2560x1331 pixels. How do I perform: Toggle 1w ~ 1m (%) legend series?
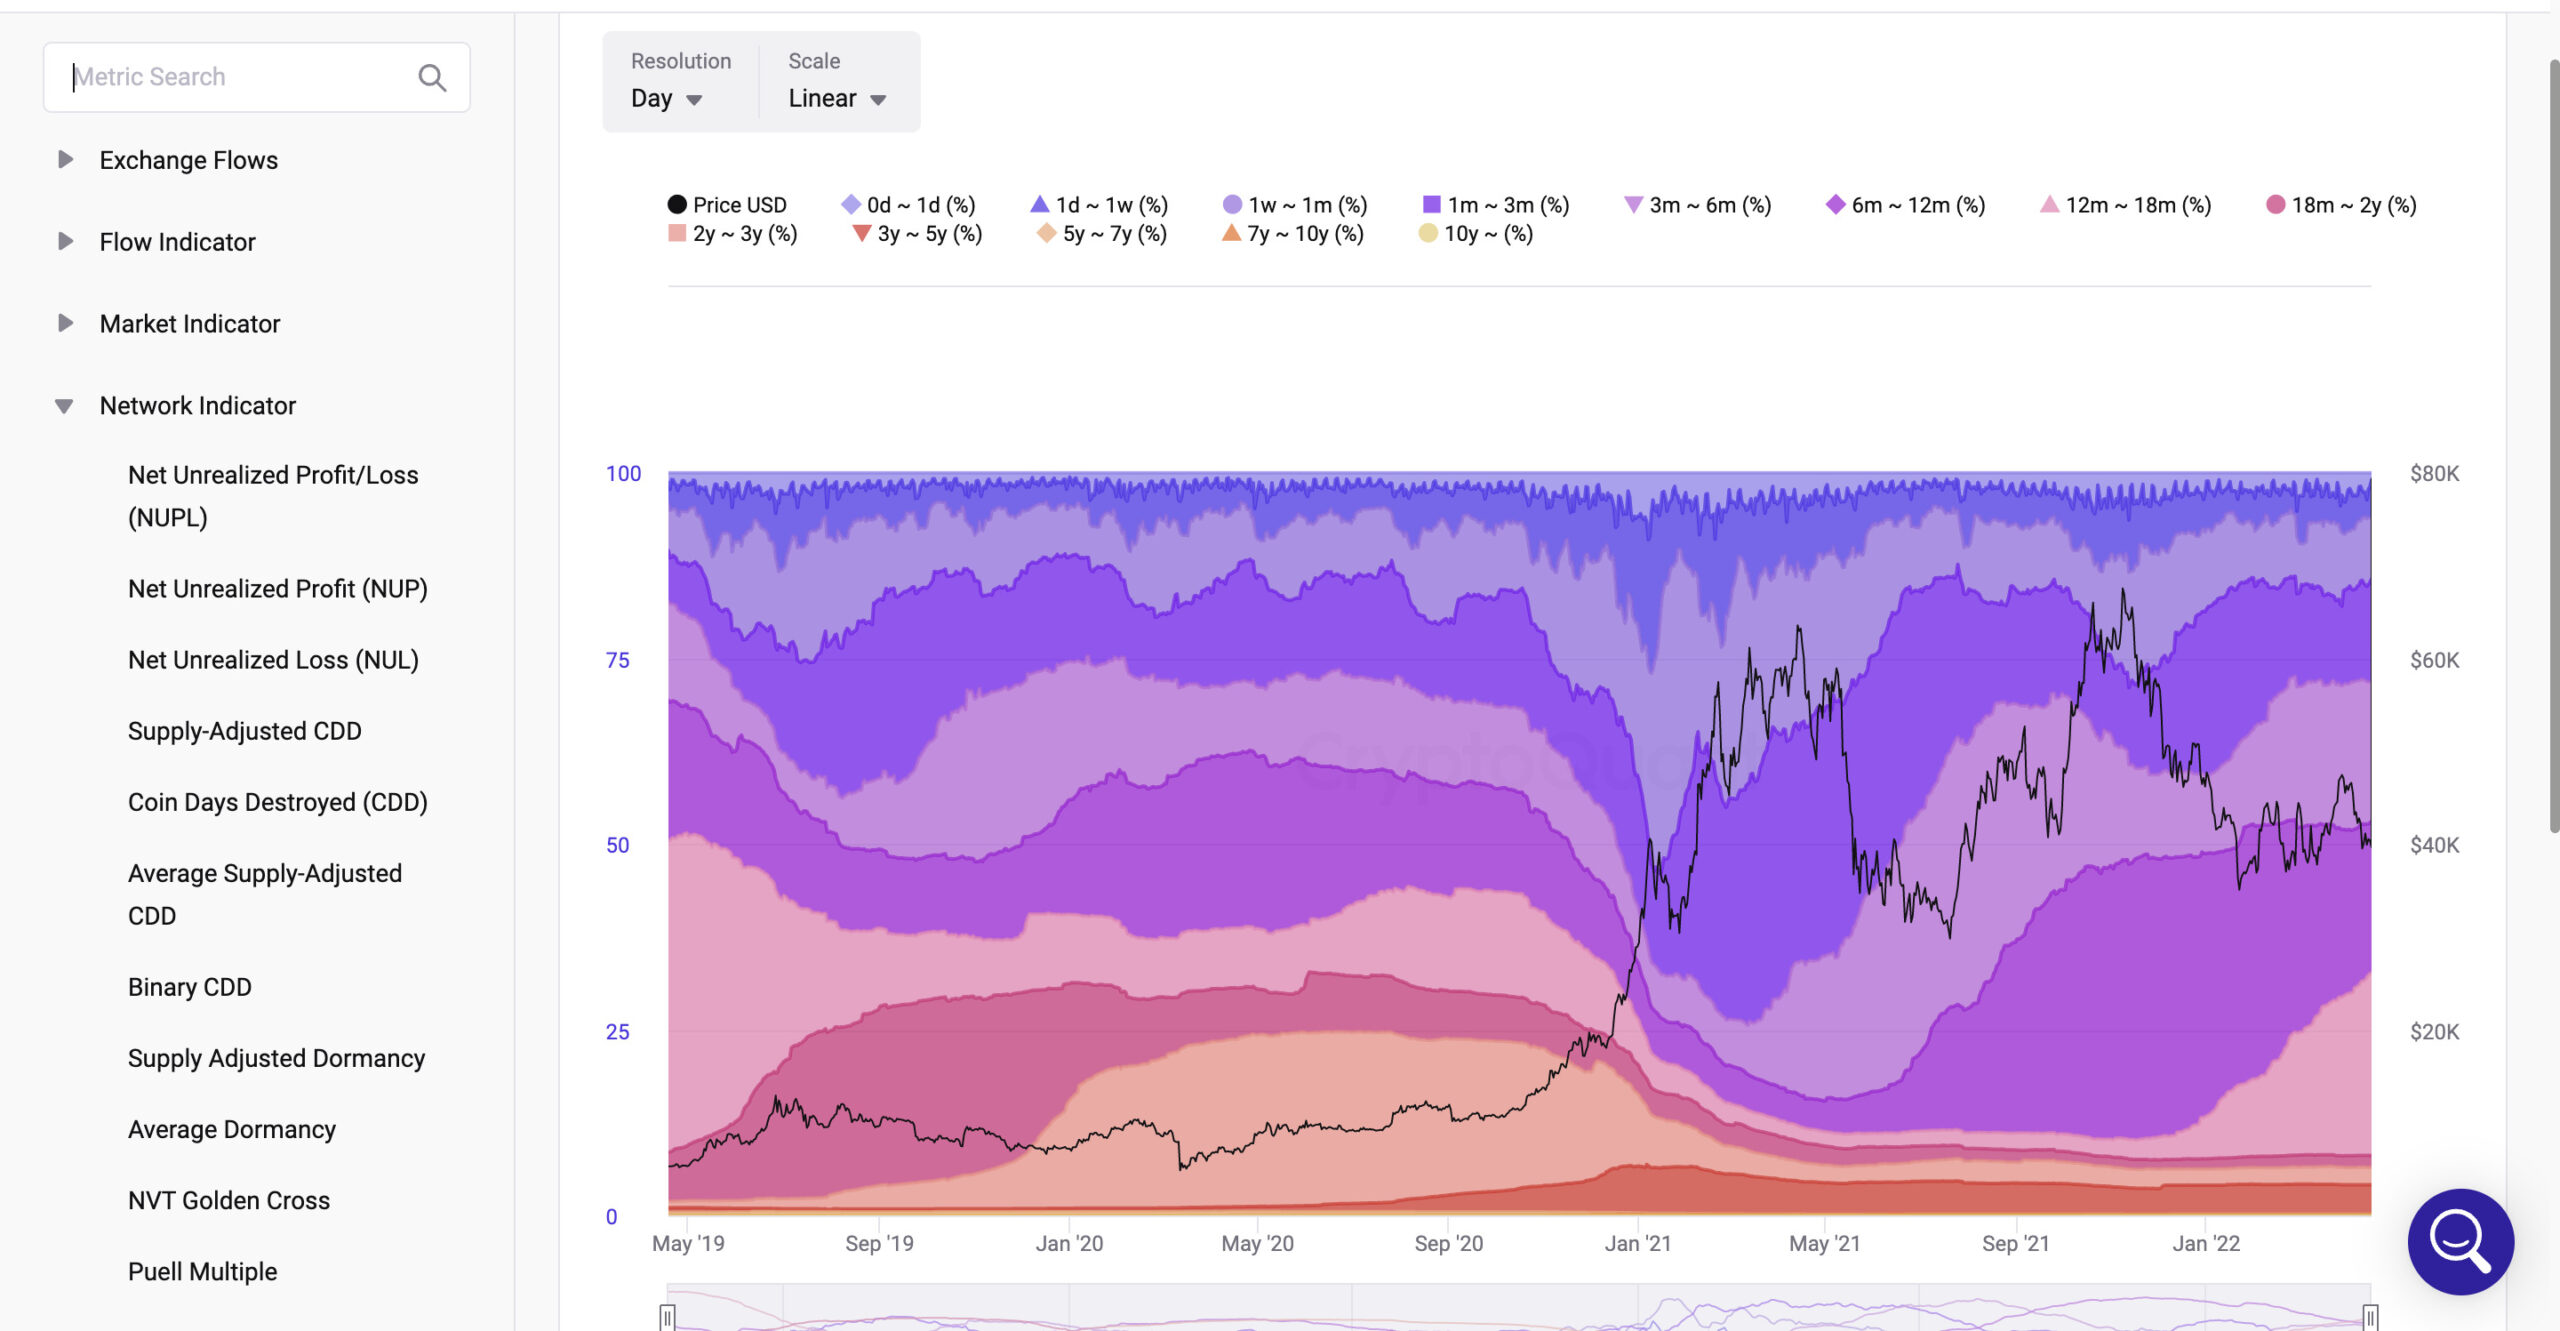point(1295,204)
